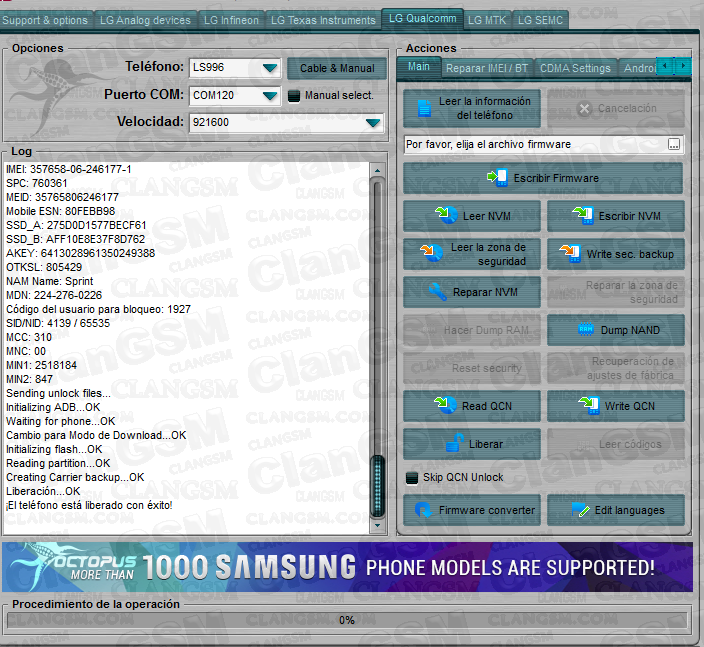The height and width of the screenshot is (647, 704).
Task: Click the Escribir NVM chip icon
Action: [583, 216]
